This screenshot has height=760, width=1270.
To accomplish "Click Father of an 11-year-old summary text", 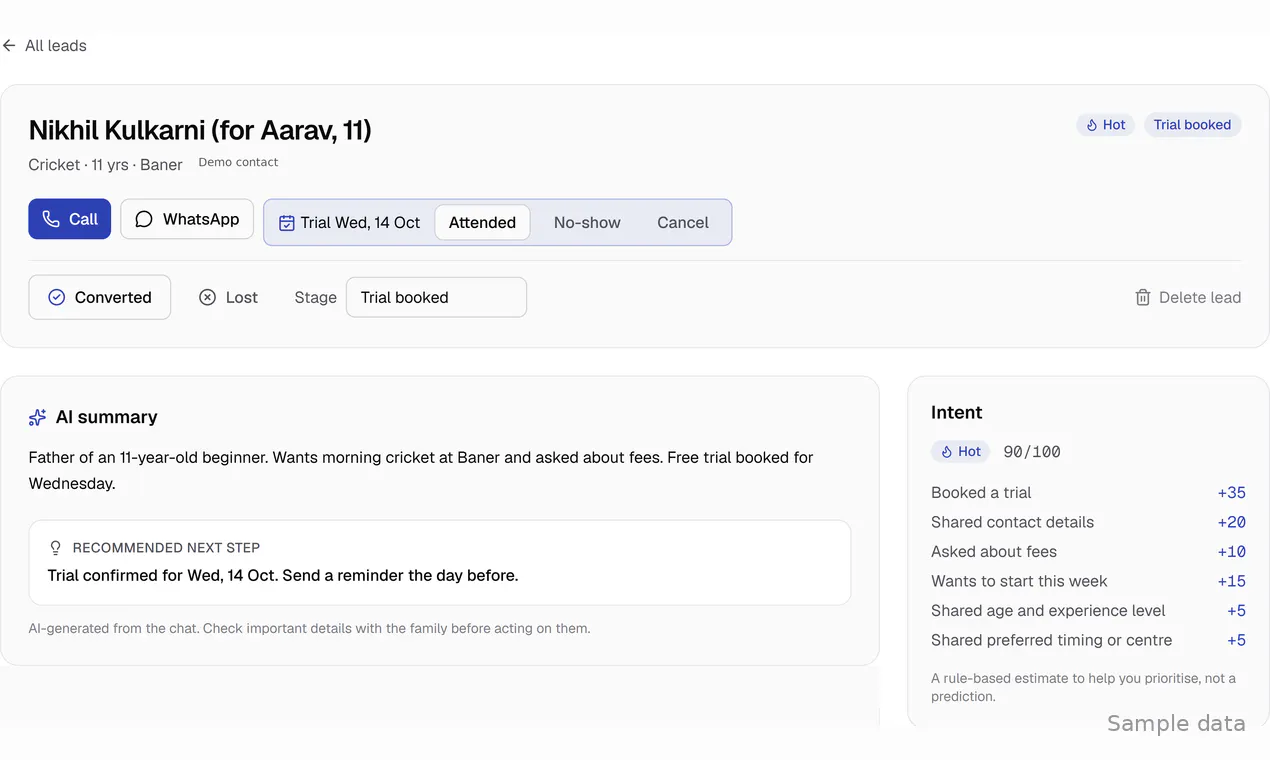I will pyautogui.click(x=421, y=470).
